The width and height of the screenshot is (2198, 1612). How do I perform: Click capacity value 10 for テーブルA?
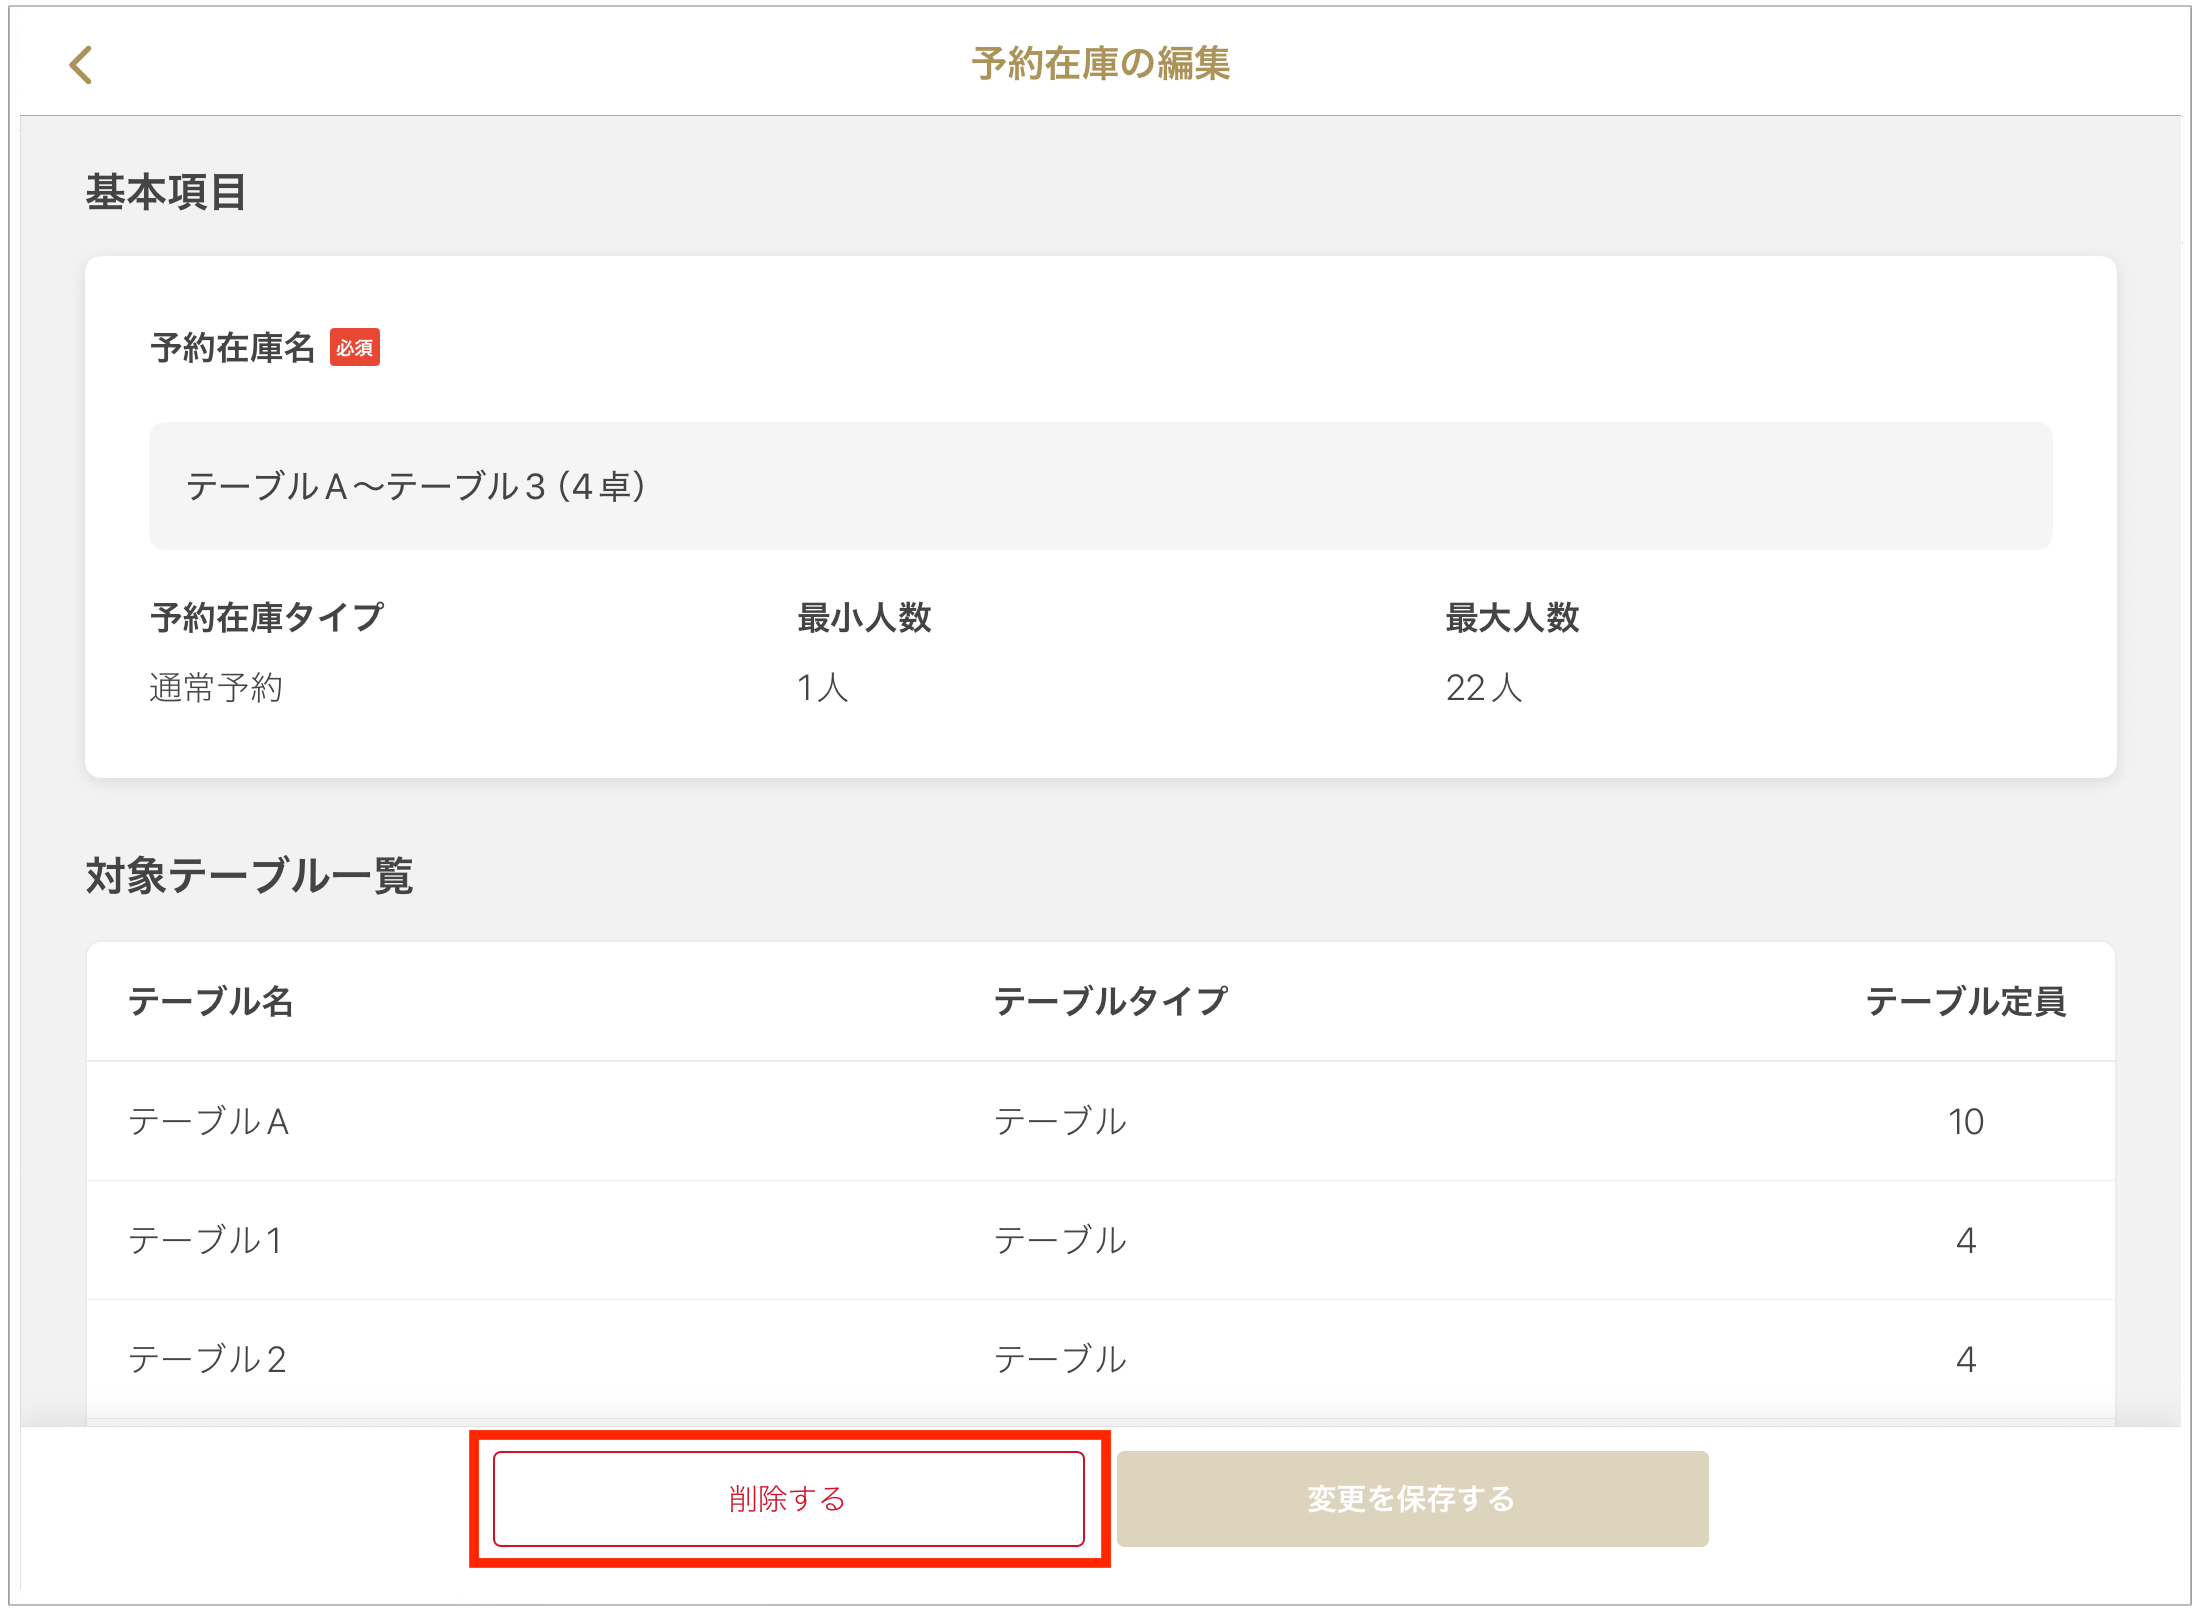tap(1965, 1121)
